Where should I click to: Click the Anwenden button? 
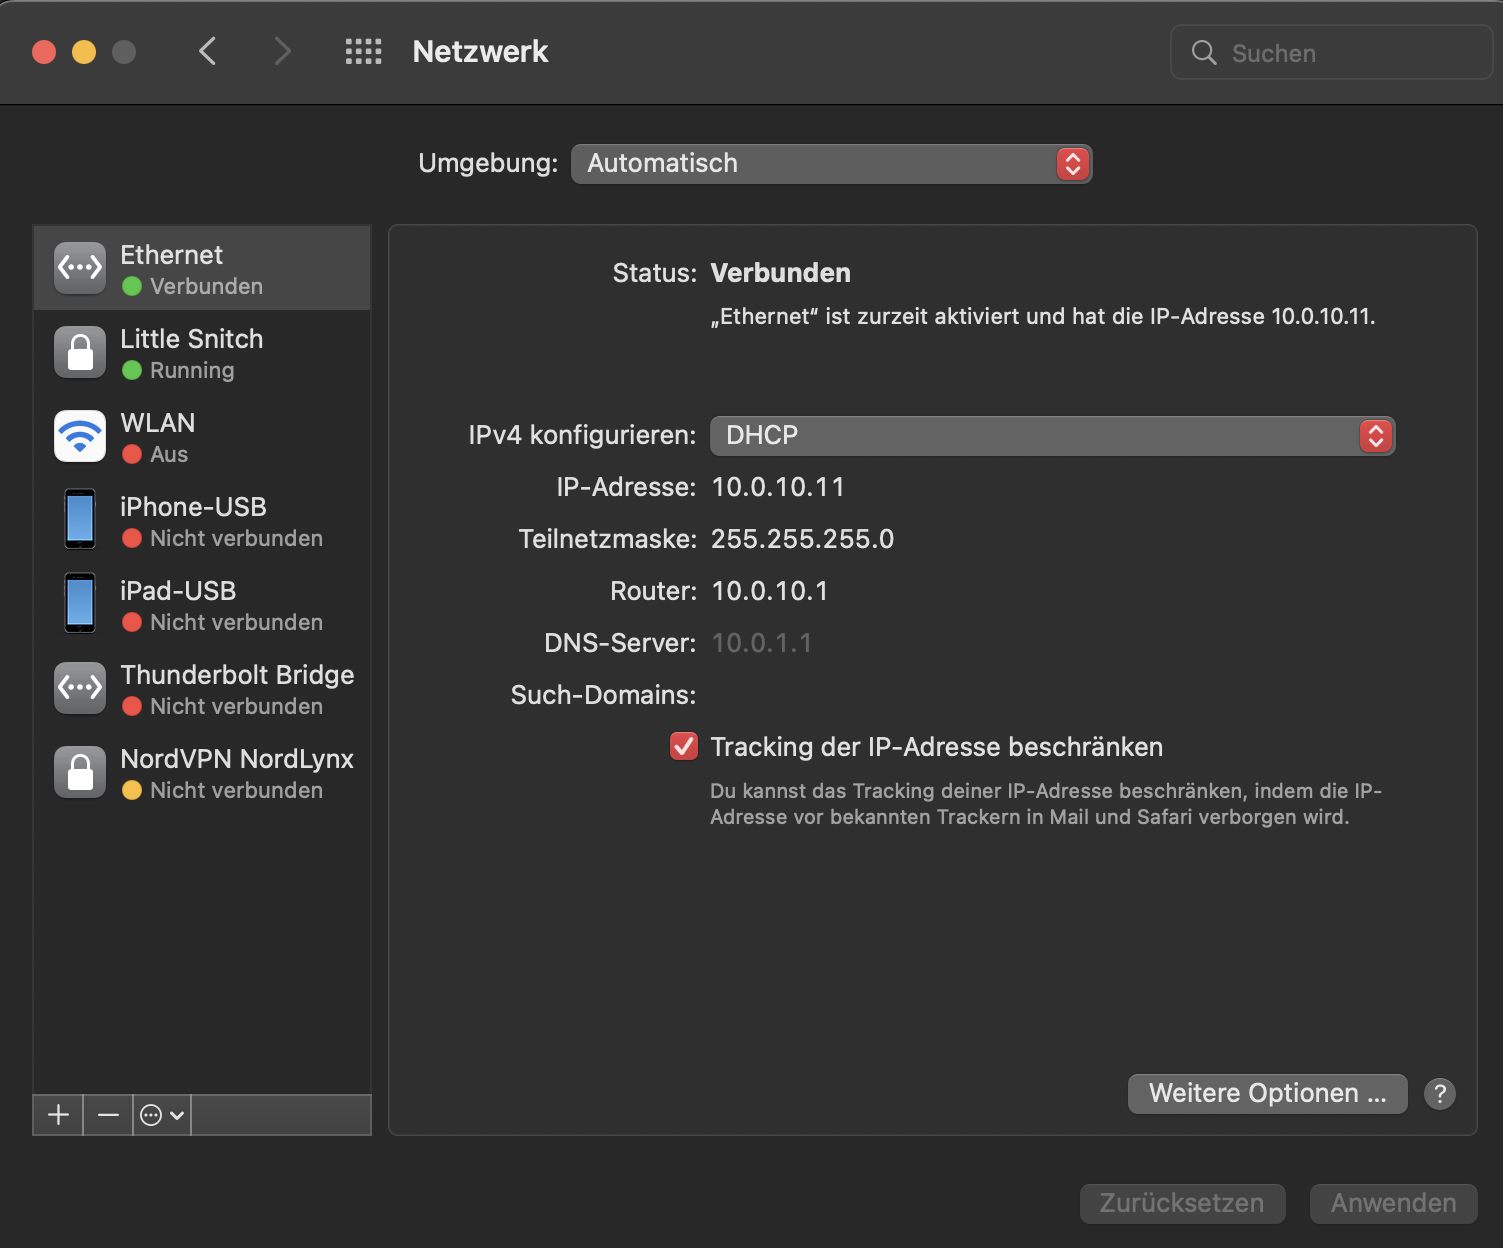(x=1393, y=1203)
